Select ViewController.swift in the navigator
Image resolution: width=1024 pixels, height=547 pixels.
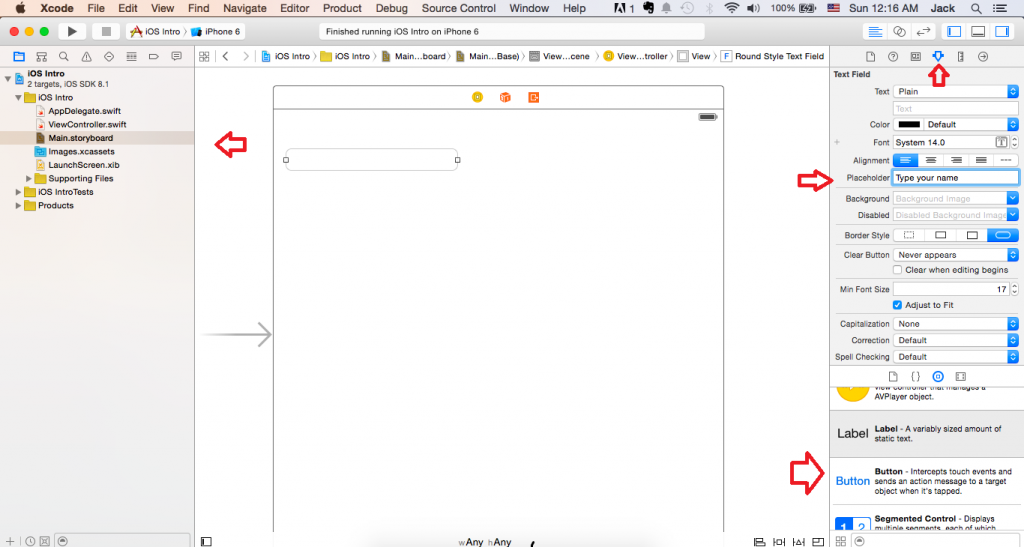(x=86, y=124)
